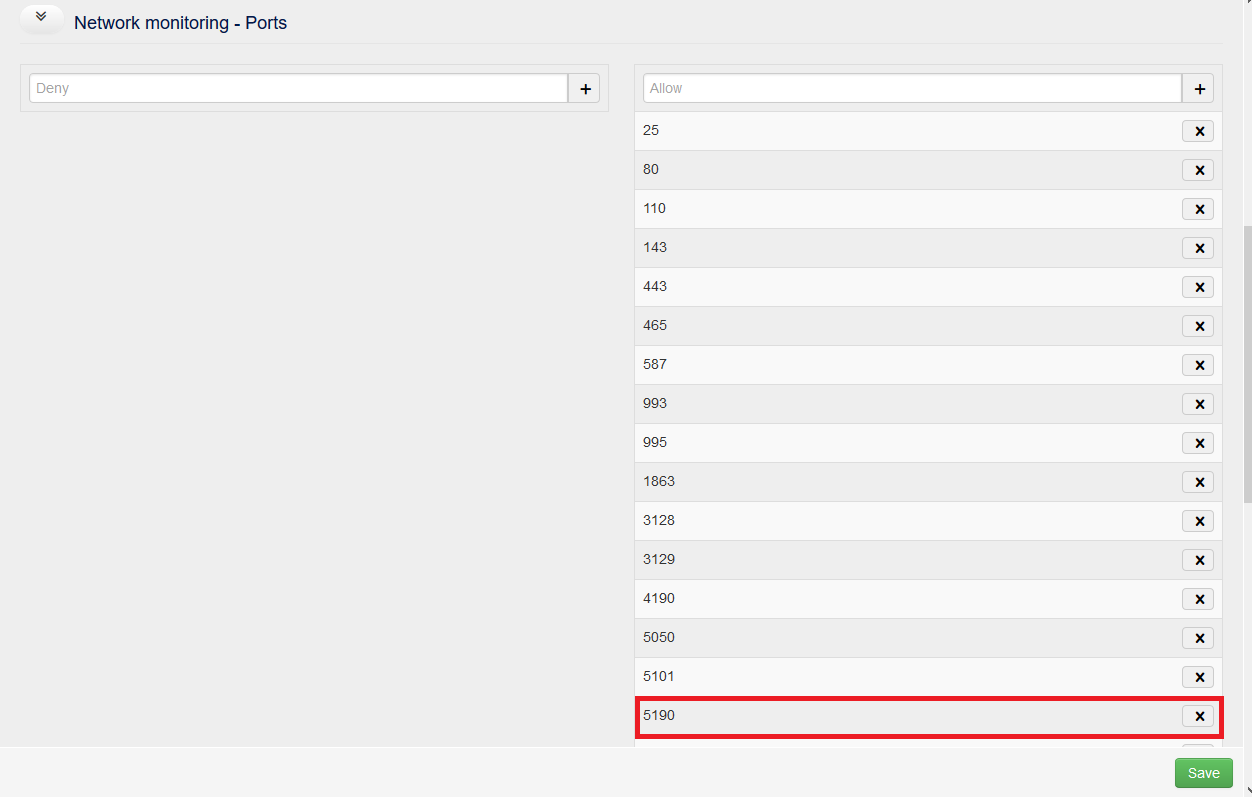Image resolution: width=1252 pixels, height=797 pixels.
Task: Remove port 465 from allowed ports
Action: click(x=1198, y=326)
